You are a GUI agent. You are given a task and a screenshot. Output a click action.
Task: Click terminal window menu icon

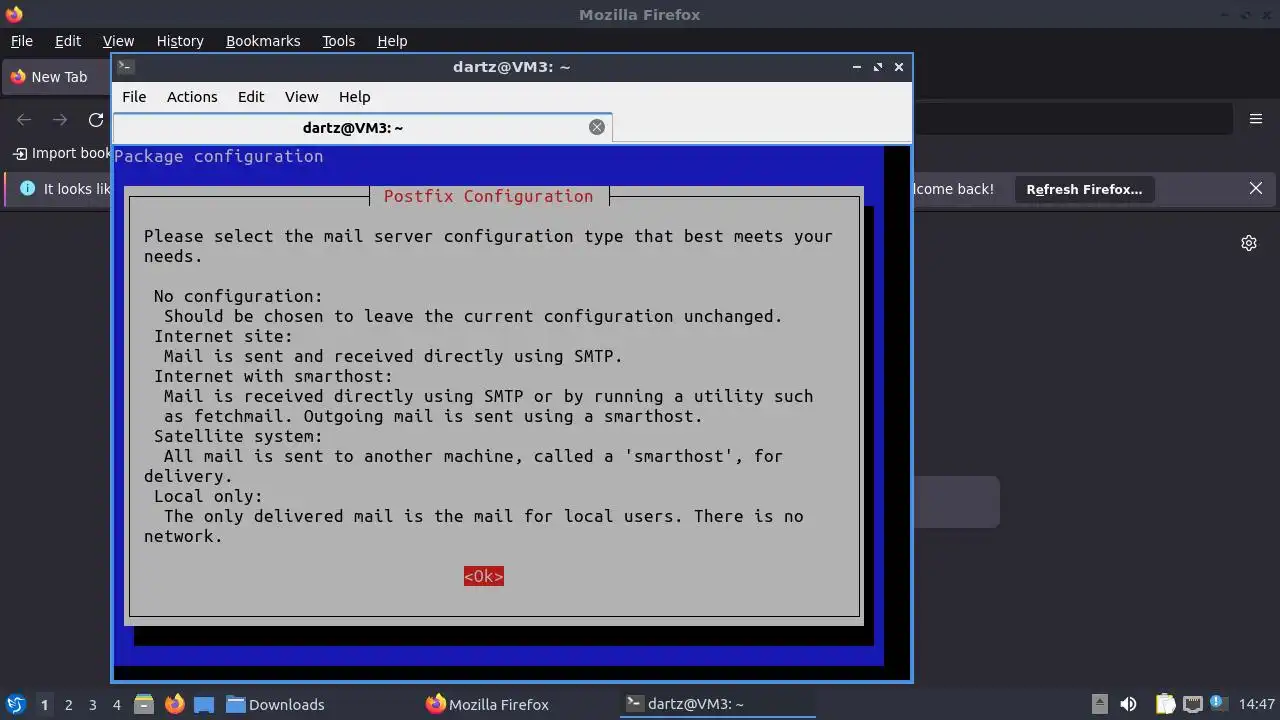(x=126, y=67)
